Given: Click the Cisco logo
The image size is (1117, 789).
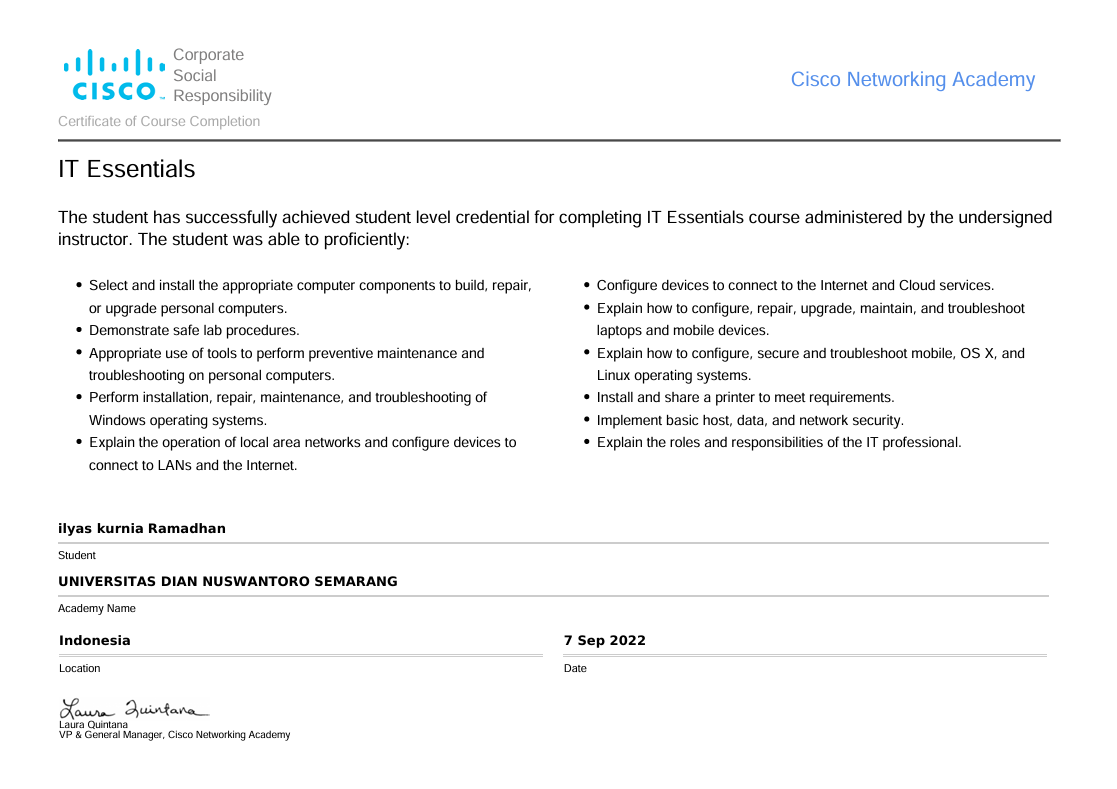Looking at the screenshot, I should (113, 75).
